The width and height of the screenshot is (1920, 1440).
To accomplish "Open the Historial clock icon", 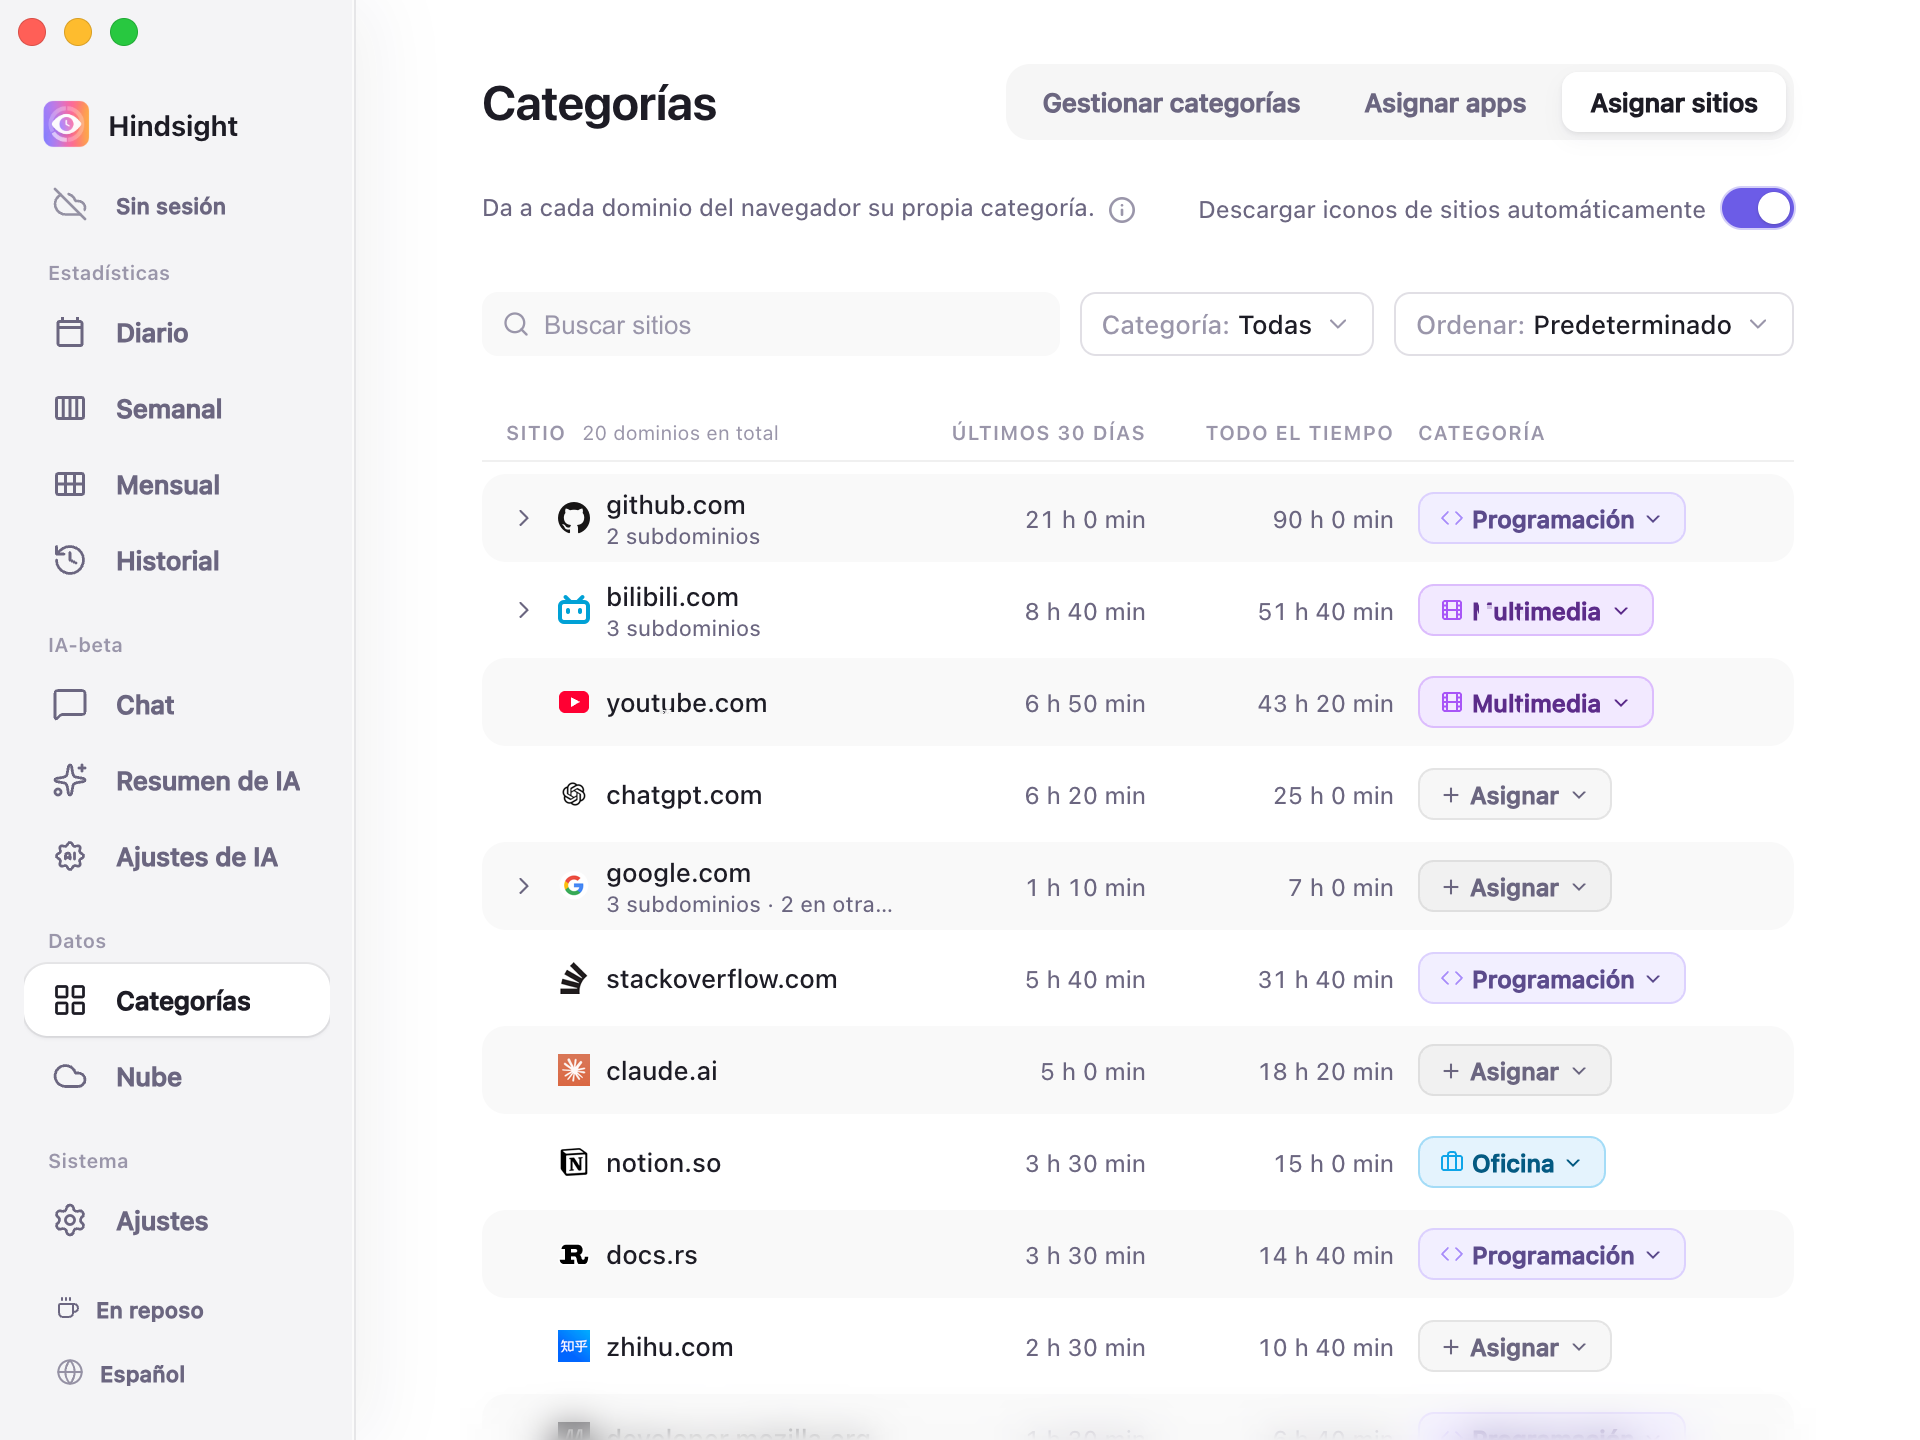I will coord(70,560).
